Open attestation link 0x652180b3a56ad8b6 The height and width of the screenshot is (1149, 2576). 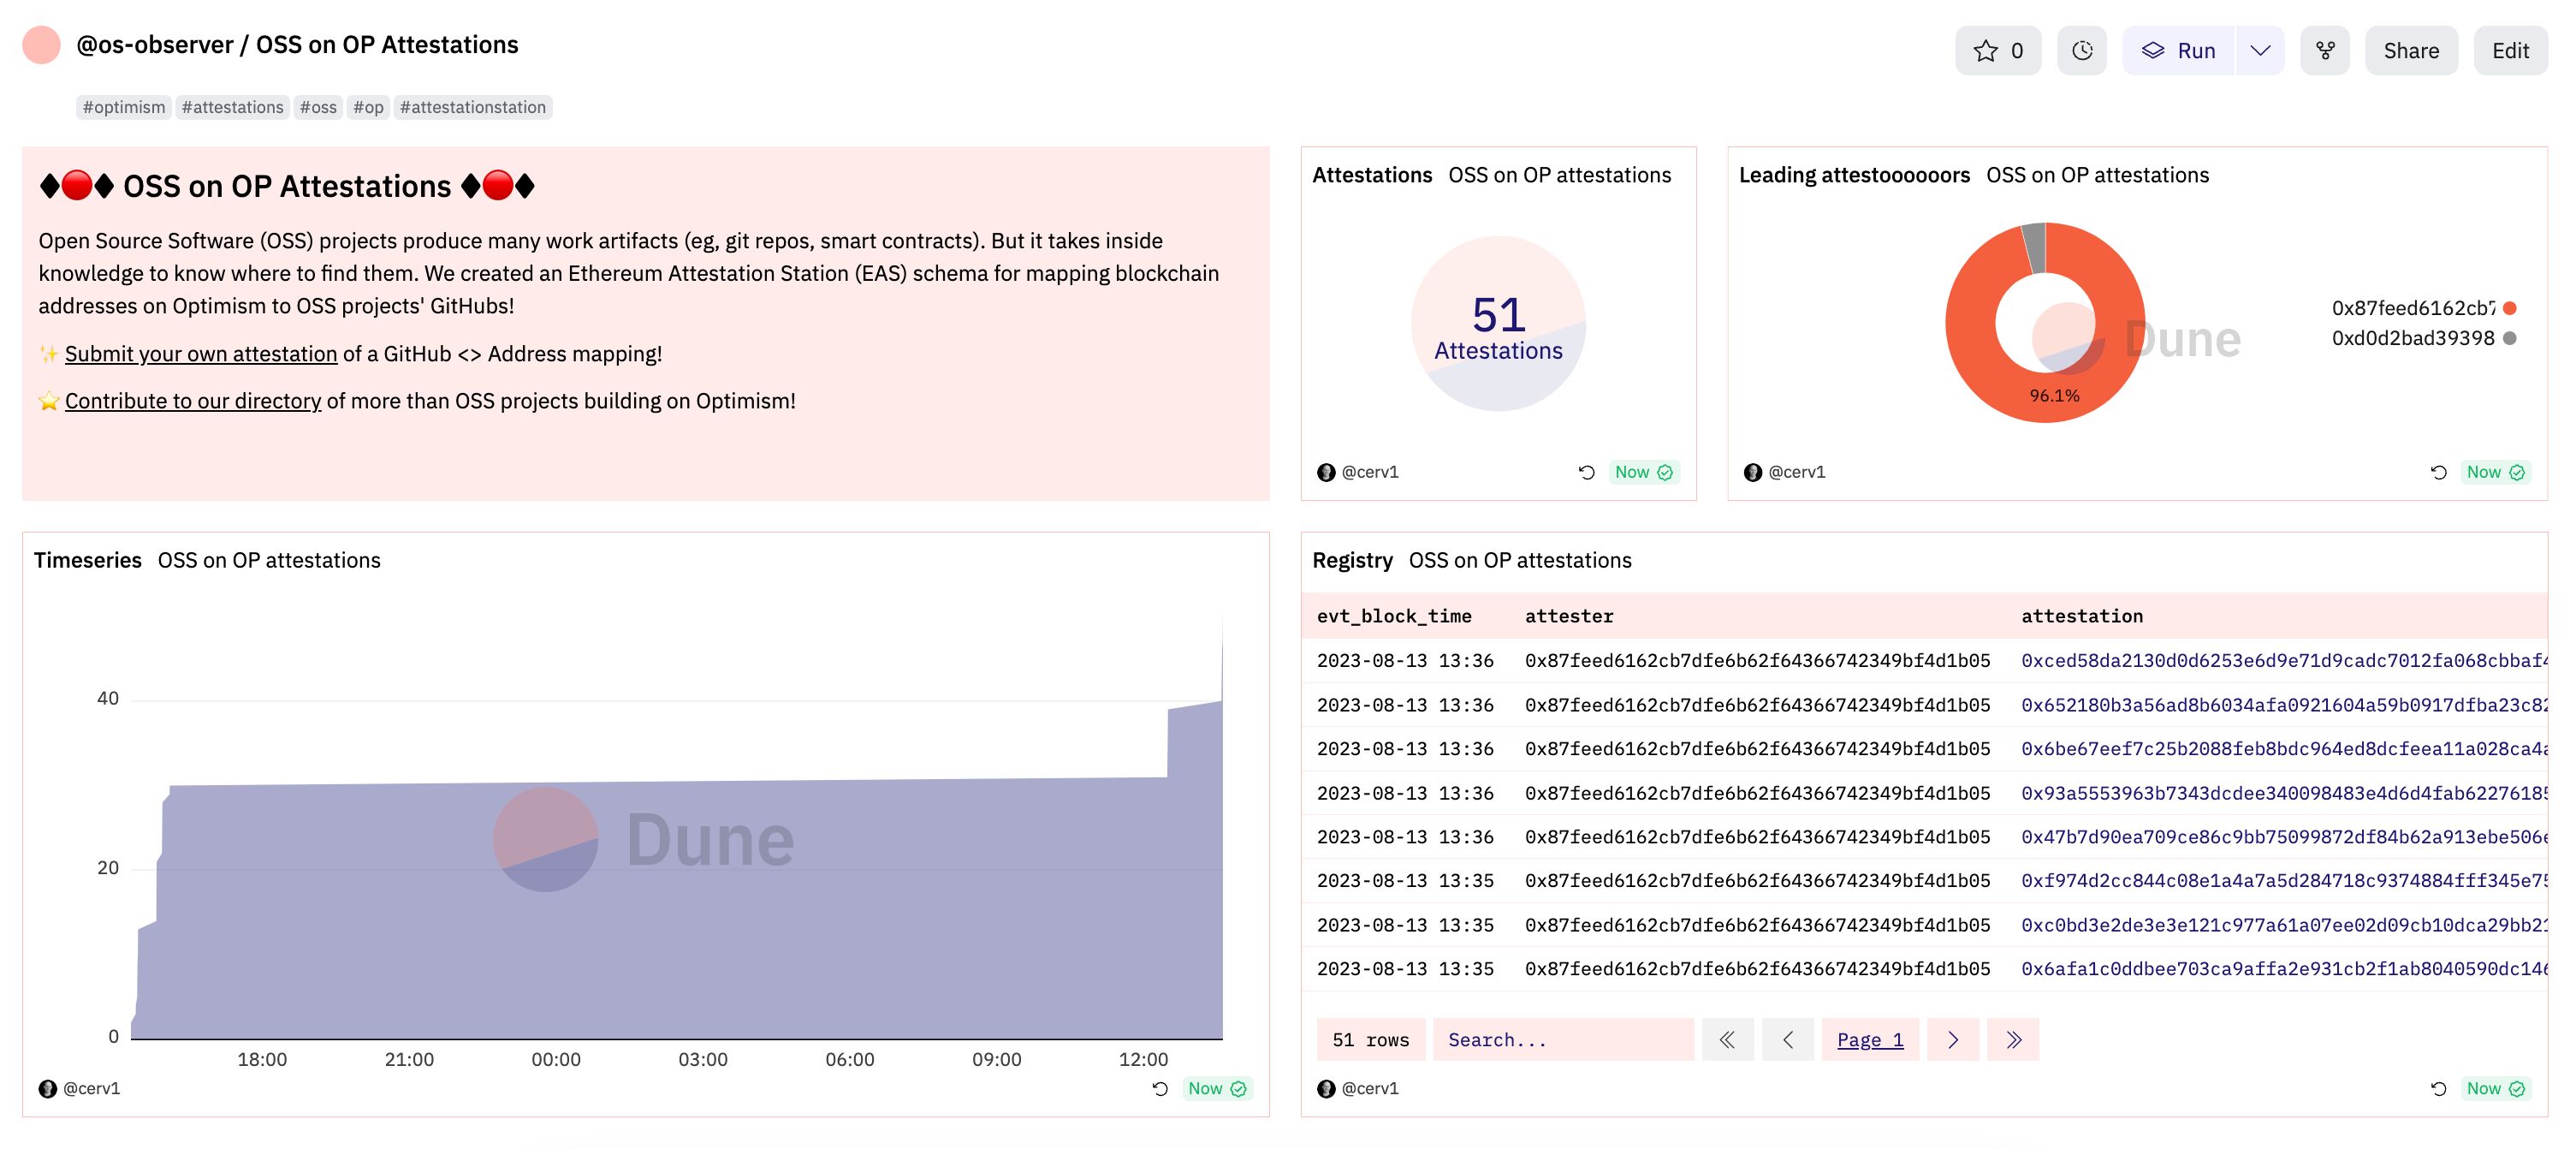pos(2284,705)
